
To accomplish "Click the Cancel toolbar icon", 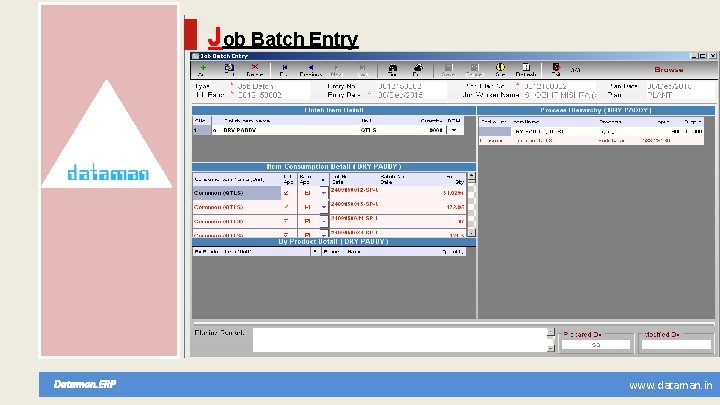I will coord(474,70).
